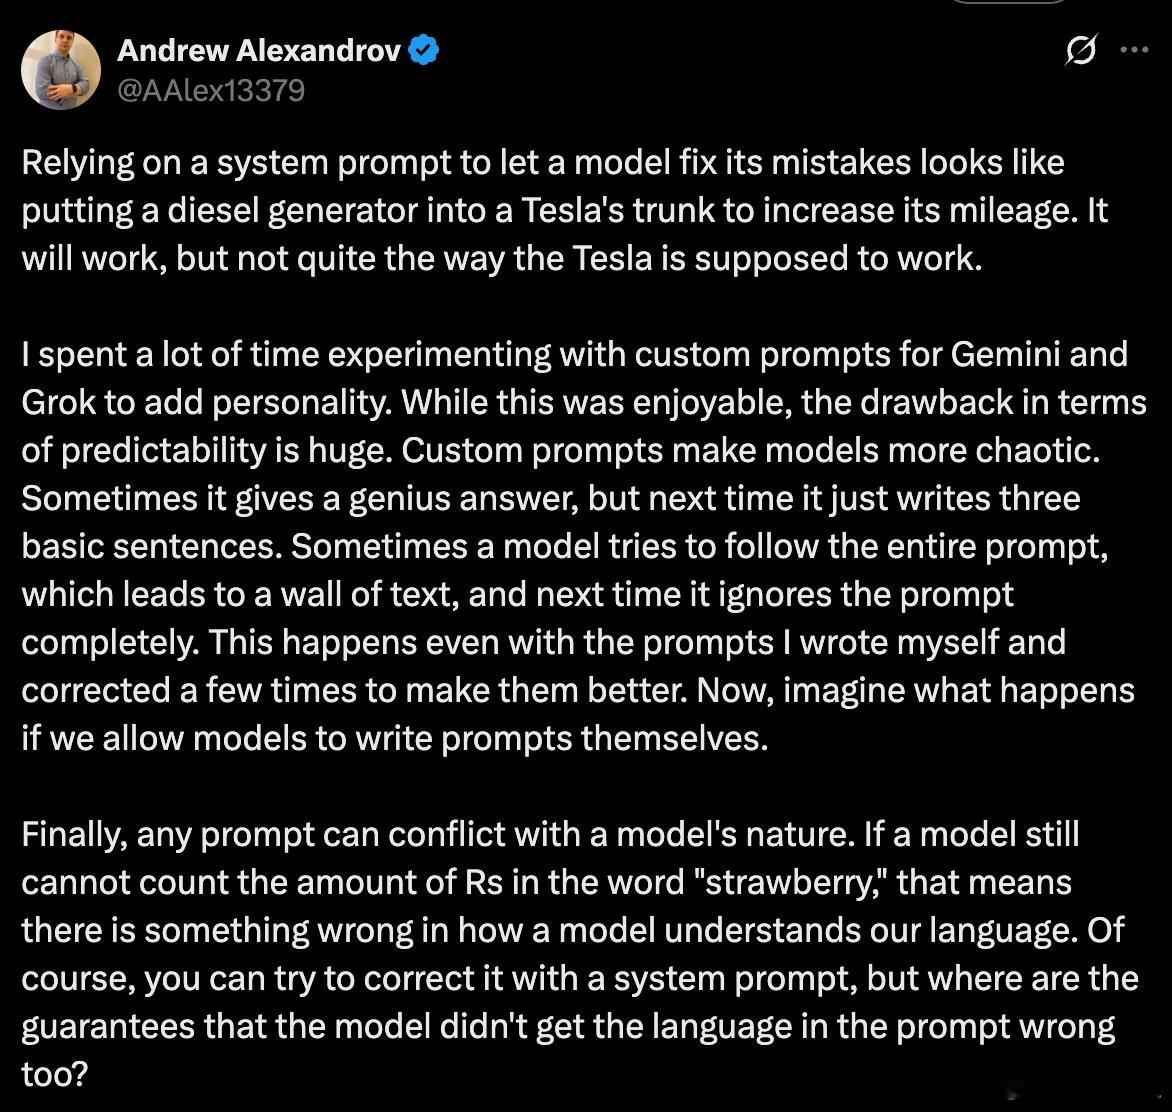Click the word "themselves." ending the second paragraph
This screenshot has height=1112, width=1172.
pos(674,738)
